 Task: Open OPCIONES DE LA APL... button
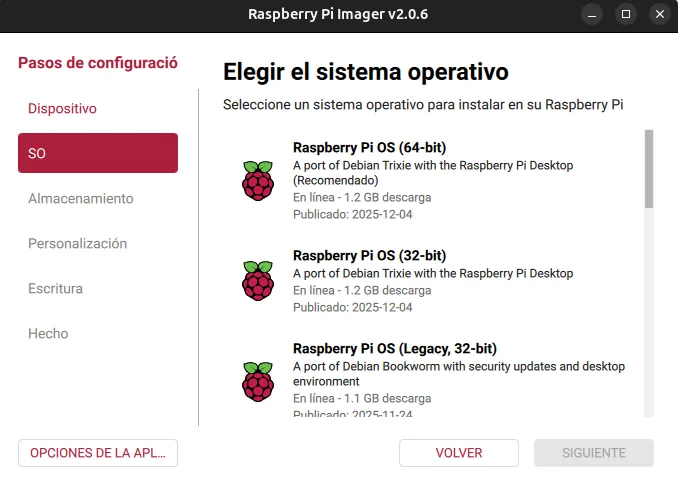click(98, 453)
